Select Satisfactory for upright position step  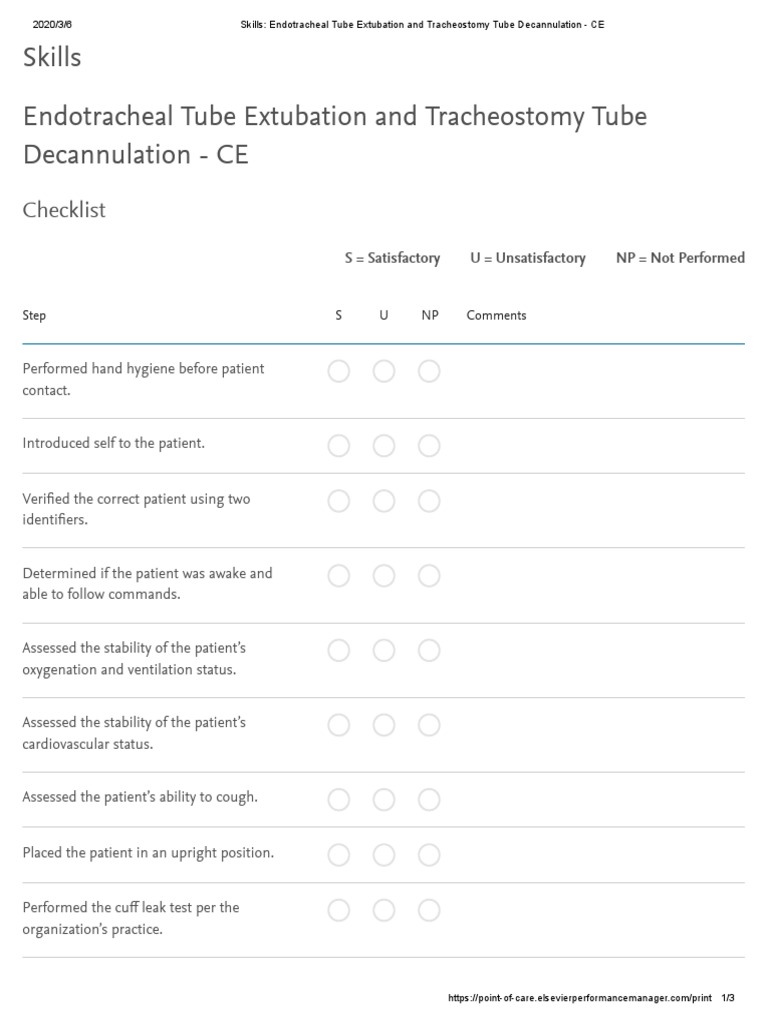pyautogui.click(x=339, y=855)
